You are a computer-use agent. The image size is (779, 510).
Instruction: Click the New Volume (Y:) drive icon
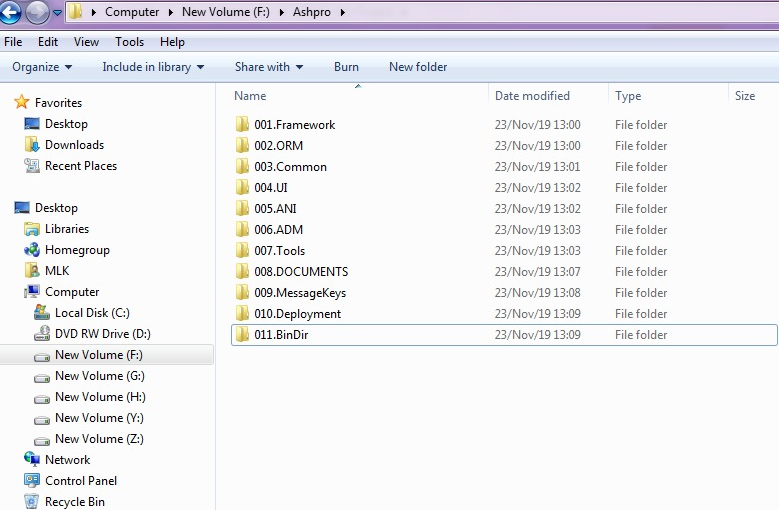point(42,420)
